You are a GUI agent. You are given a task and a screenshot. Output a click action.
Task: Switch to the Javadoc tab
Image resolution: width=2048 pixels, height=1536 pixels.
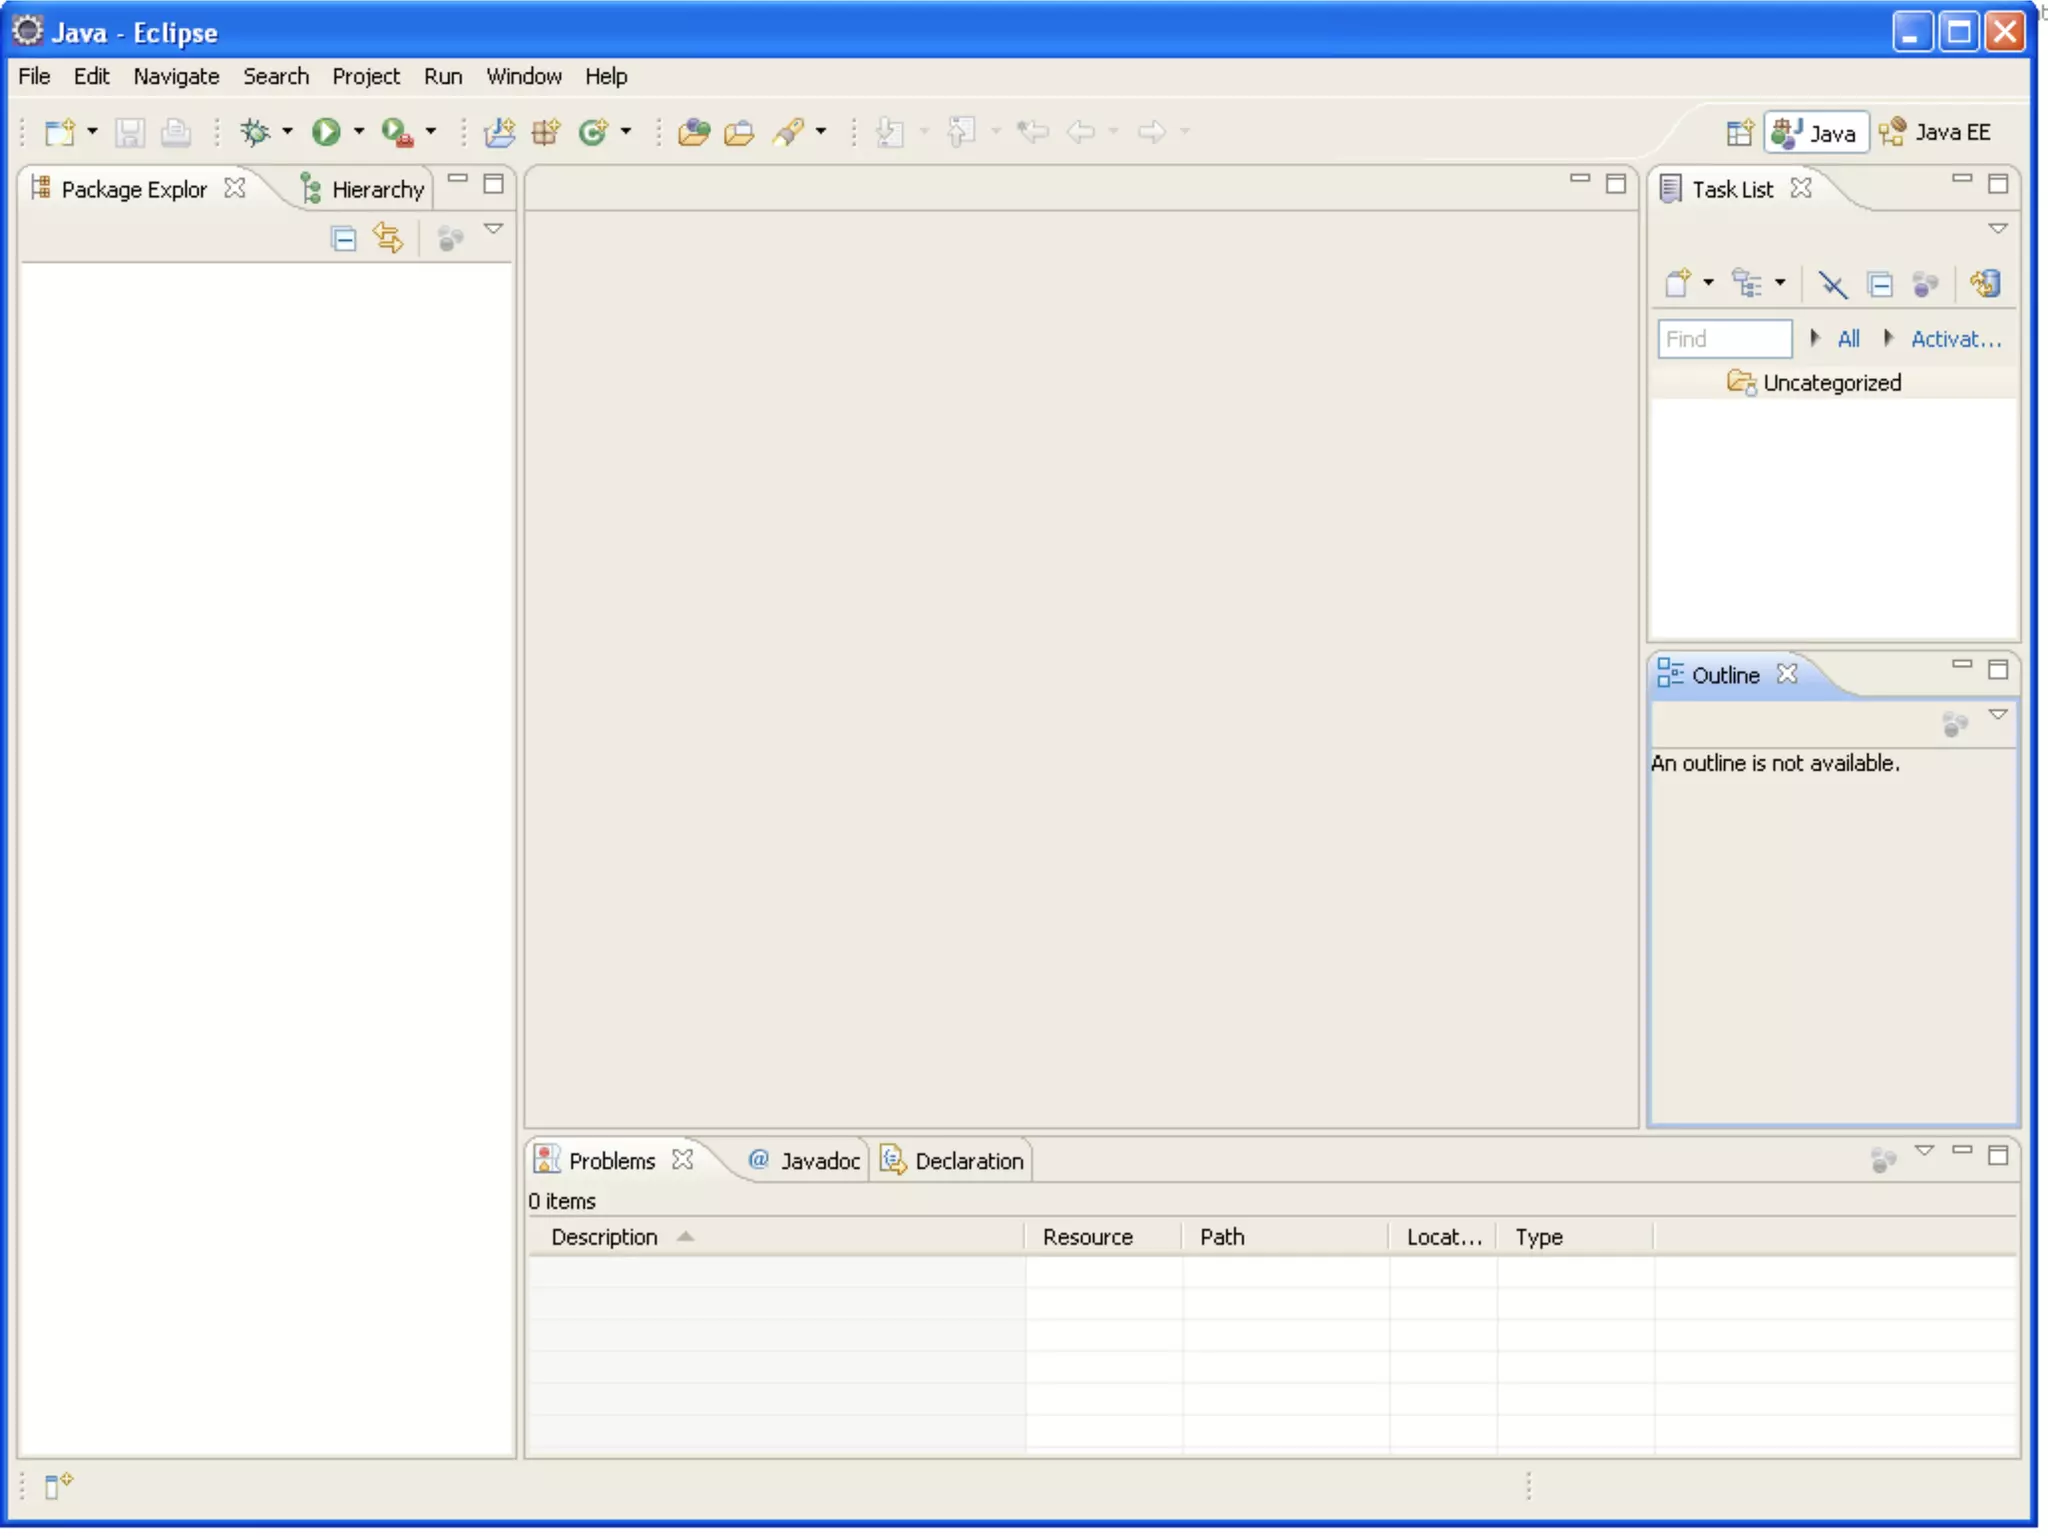click(805, 1161)
